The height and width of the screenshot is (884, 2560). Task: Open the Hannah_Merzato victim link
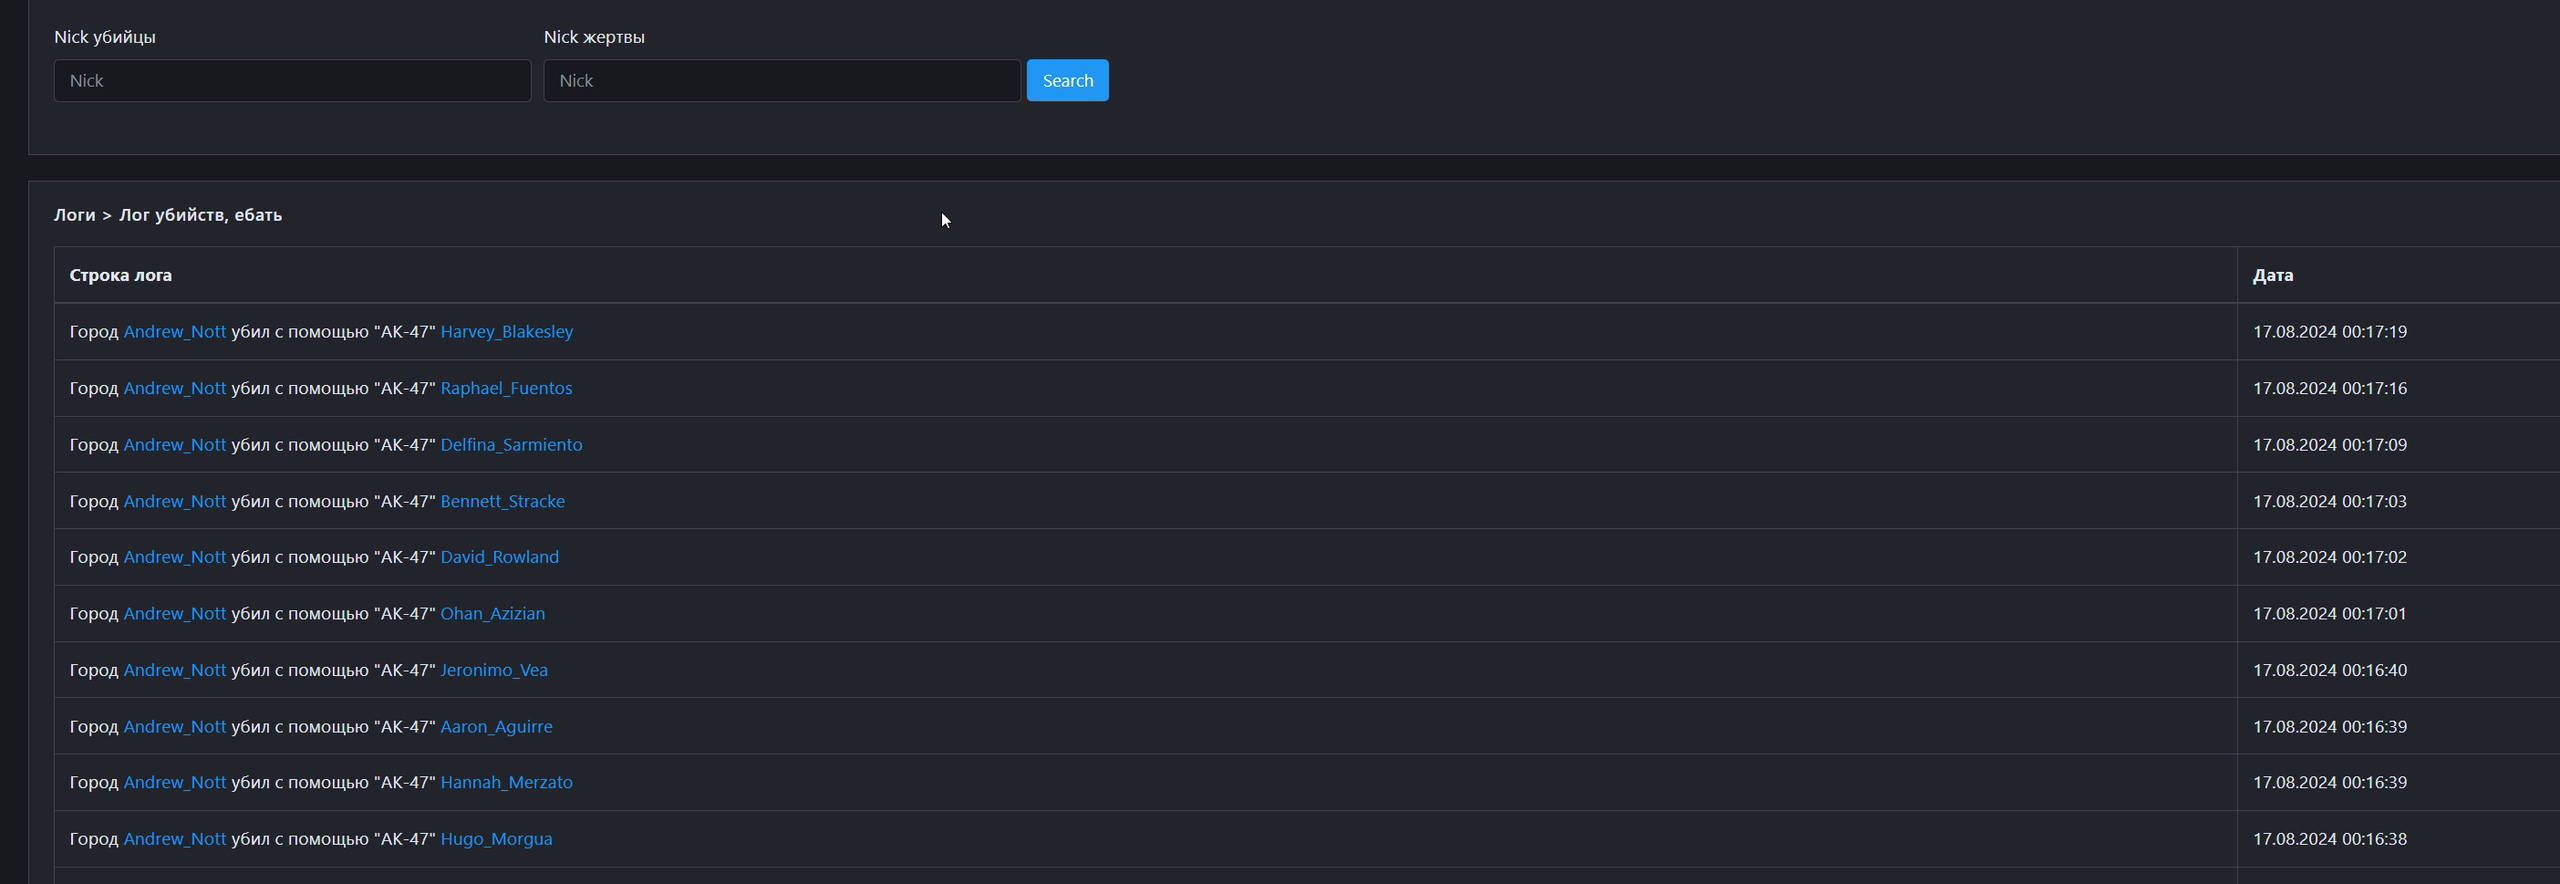506,782
